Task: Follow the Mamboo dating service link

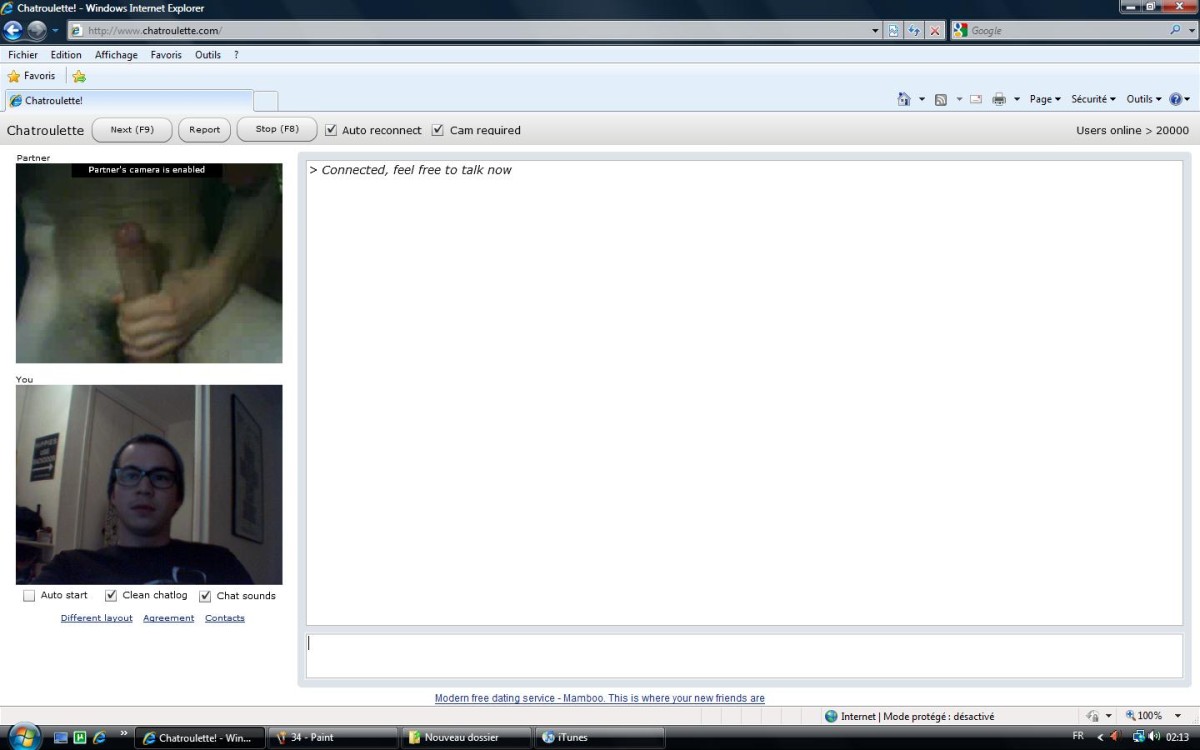Action: [600, 698]
